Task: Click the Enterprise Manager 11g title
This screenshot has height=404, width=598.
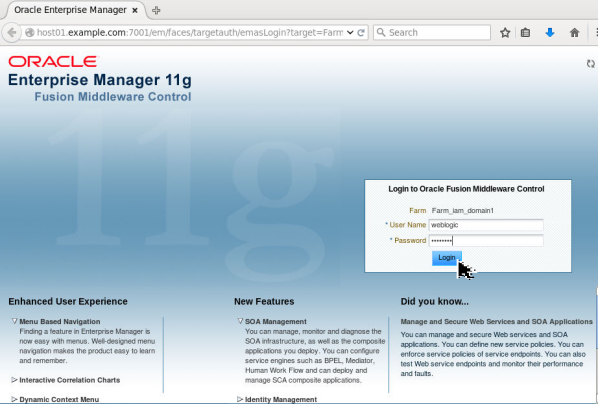Action: click(x=100, y=80)
